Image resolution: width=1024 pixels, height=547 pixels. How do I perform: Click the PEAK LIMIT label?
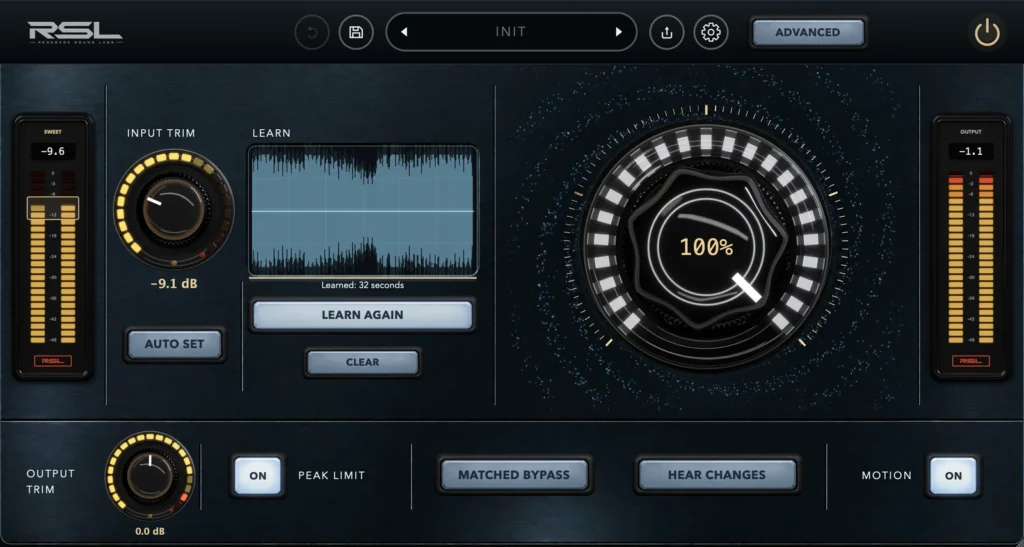coord(332,475)
